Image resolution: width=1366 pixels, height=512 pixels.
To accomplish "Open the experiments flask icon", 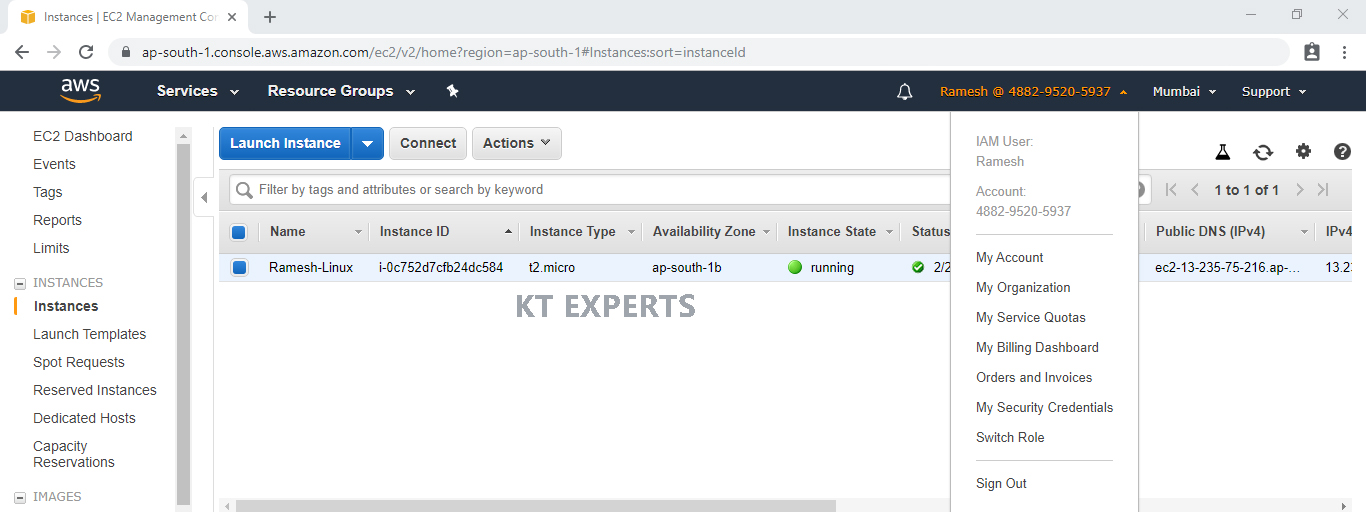I will tap(1222, 152).
